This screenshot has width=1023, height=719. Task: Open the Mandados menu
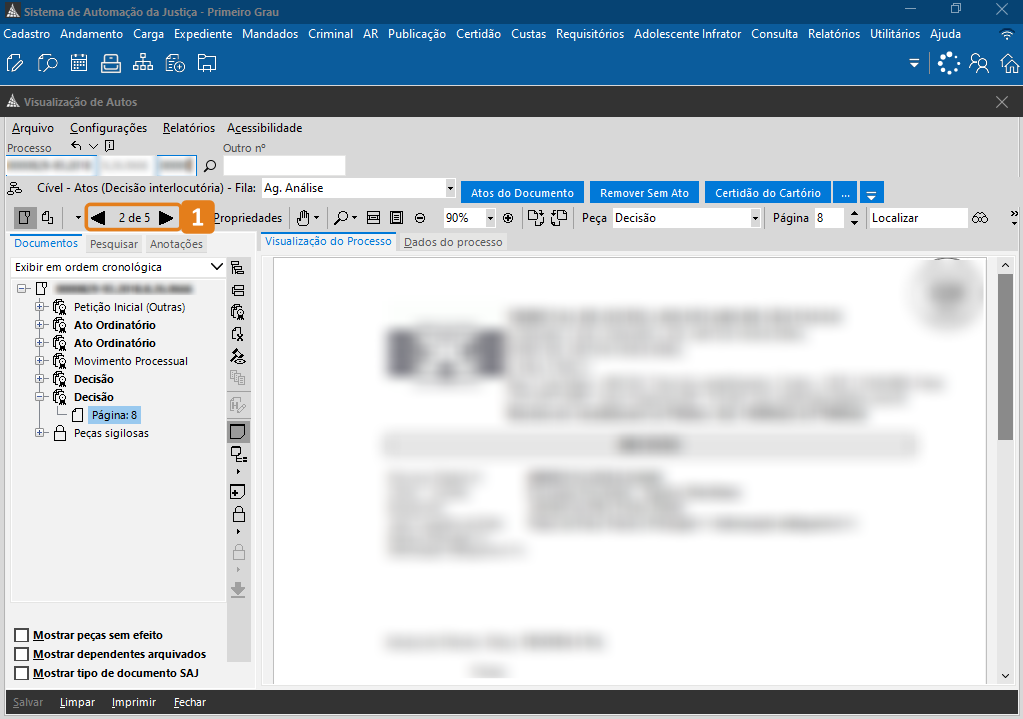coord(270,34)
